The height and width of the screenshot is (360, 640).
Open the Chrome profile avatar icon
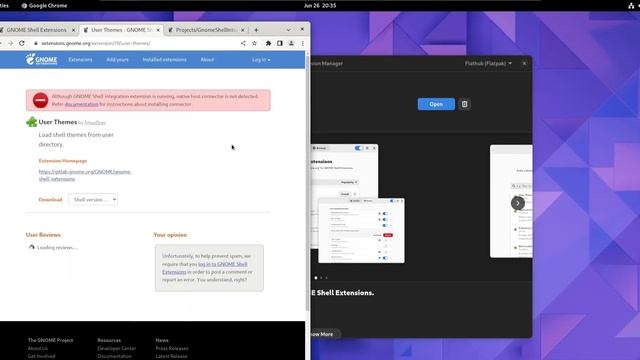(291, 43)
